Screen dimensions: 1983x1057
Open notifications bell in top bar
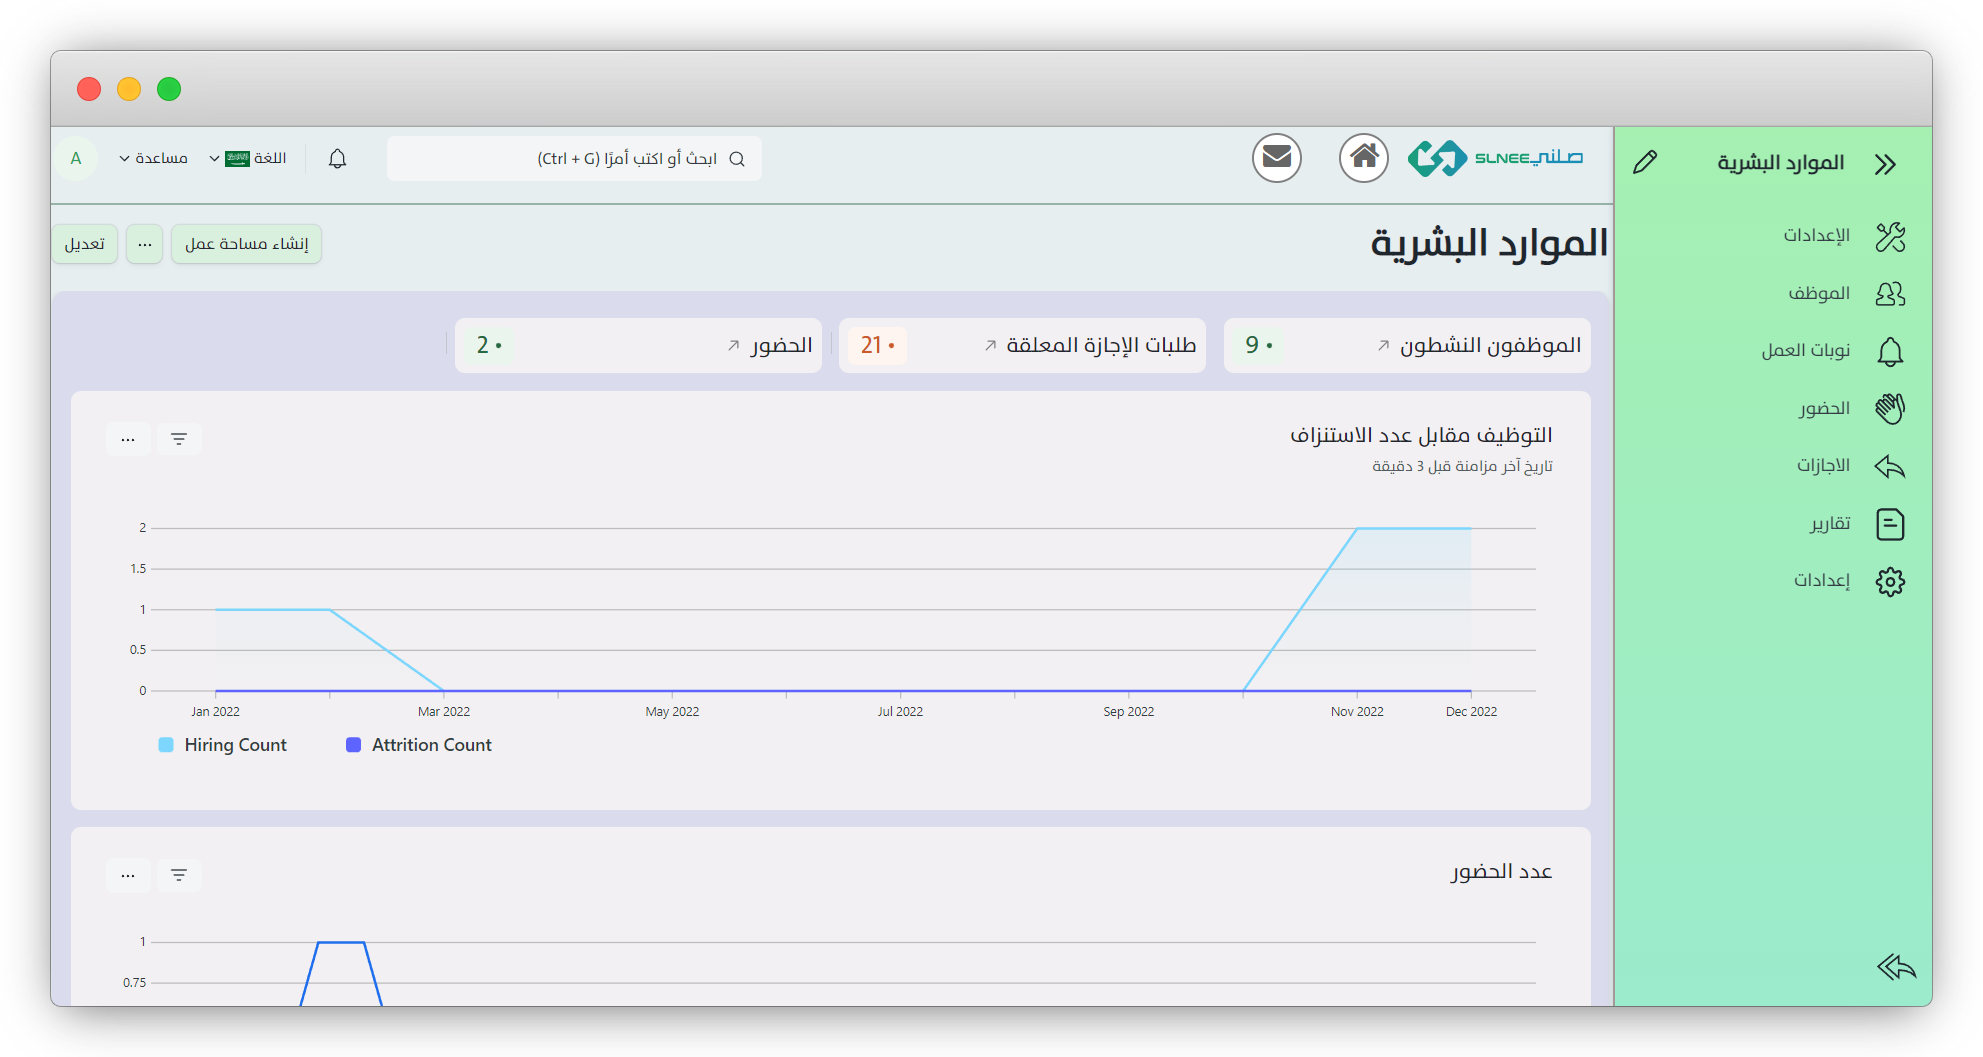[x=338, y=159]
